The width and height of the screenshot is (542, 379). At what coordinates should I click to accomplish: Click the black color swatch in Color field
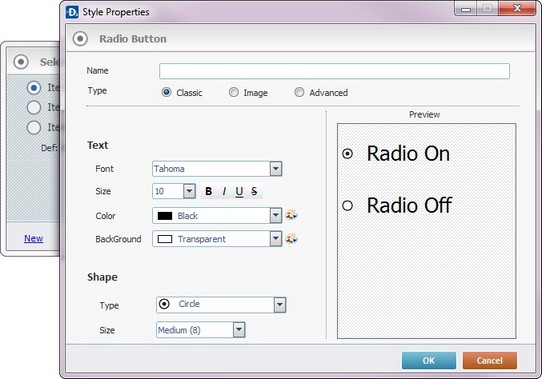pyautogui.click(x=165, y=216)
